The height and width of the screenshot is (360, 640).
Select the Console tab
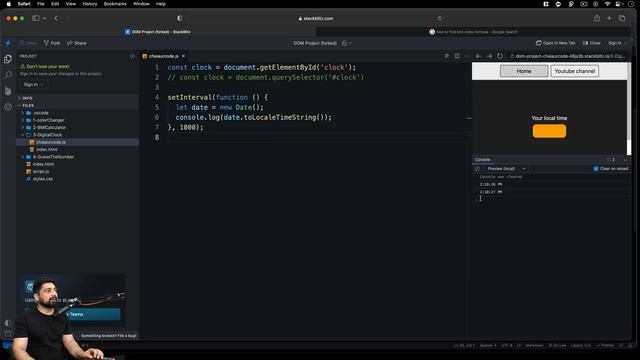[x=483, y=160]
